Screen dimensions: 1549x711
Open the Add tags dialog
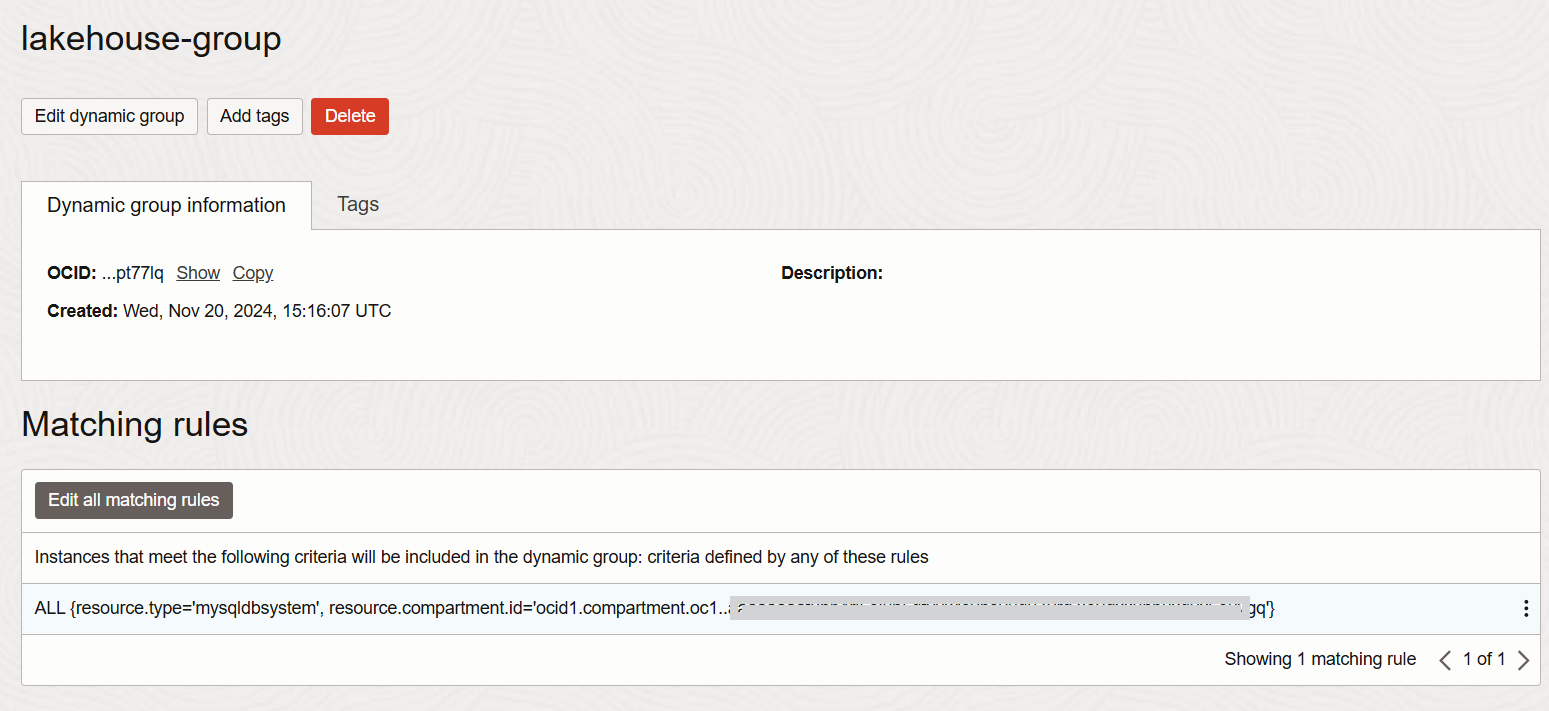254,116
